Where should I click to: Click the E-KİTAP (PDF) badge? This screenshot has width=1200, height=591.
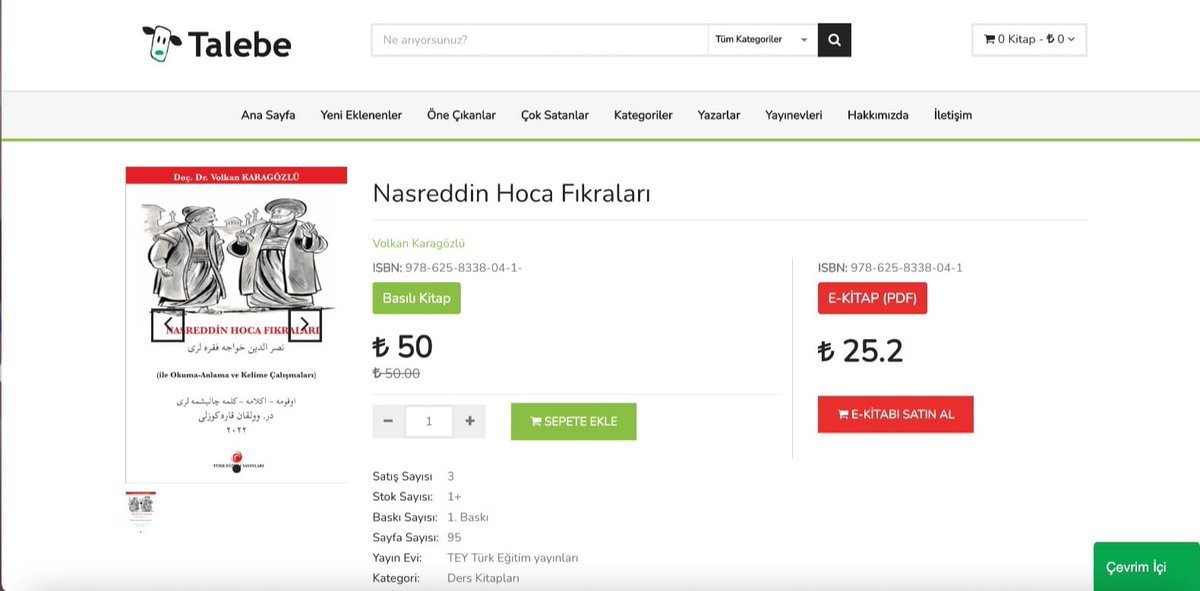pos(871,297)
